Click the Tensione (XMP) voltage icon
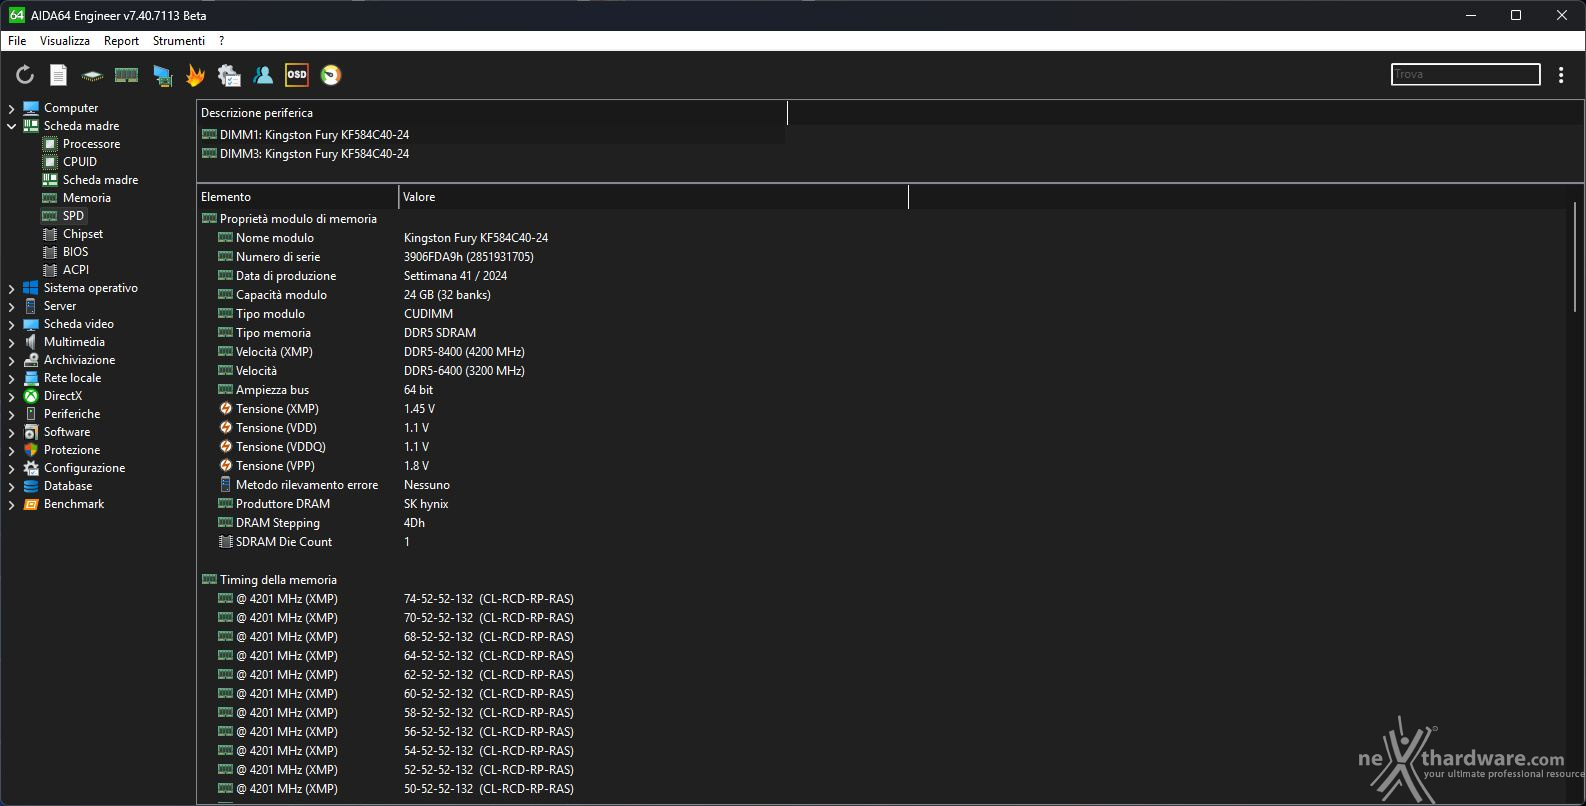 pyautogui.click(x=225, y=409)
